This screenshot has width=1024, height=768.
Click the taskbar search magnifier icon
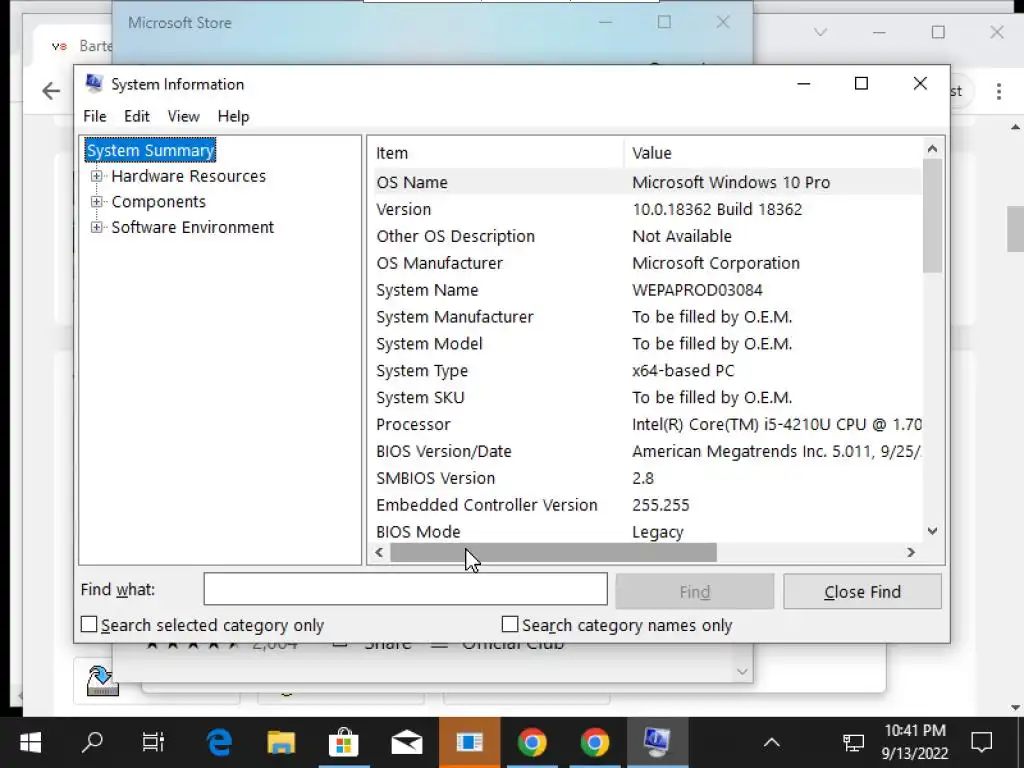(91, 743)
